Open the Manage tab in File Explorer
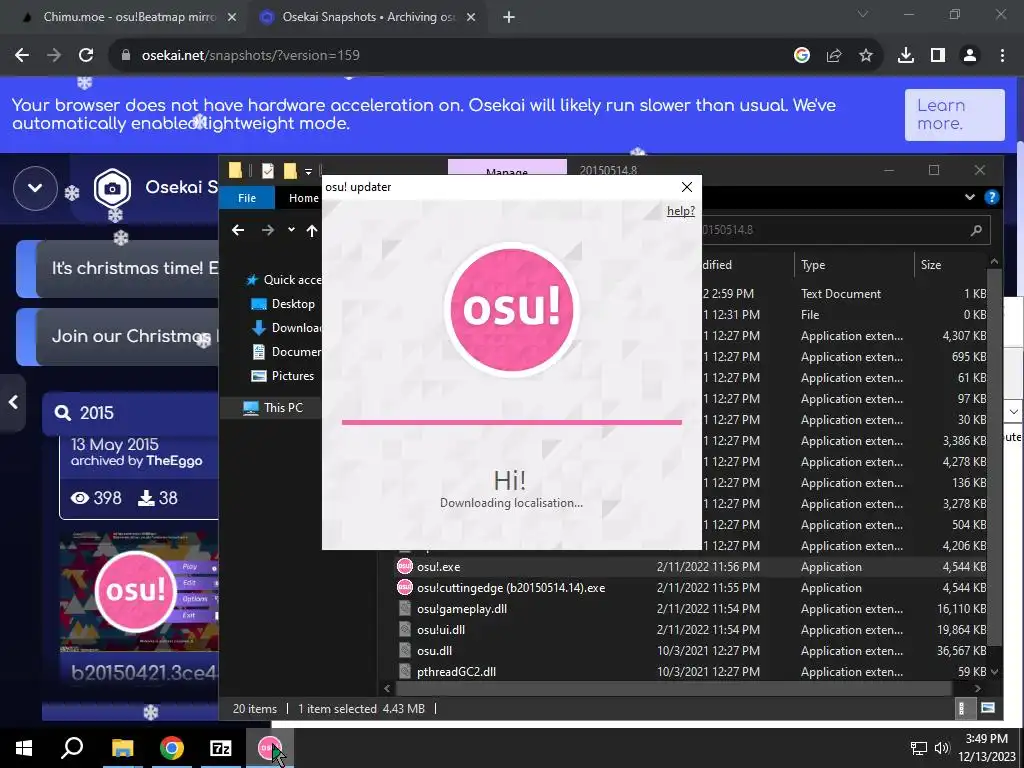 tap(507, 168)
